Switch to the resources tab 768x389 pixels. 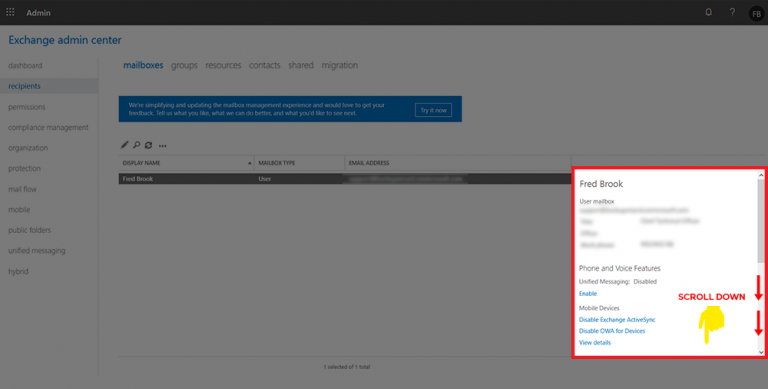[223, 65]
